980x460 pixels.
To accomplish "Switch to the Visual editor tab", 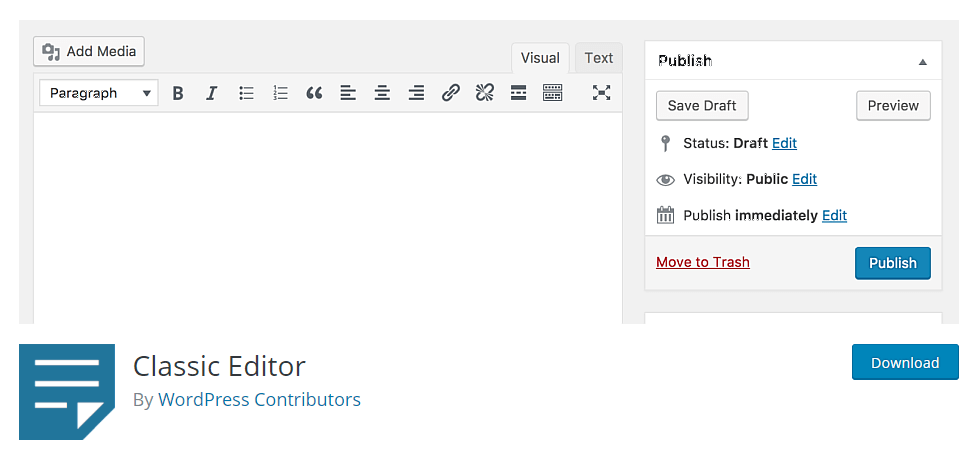I will tap(540, 58).
